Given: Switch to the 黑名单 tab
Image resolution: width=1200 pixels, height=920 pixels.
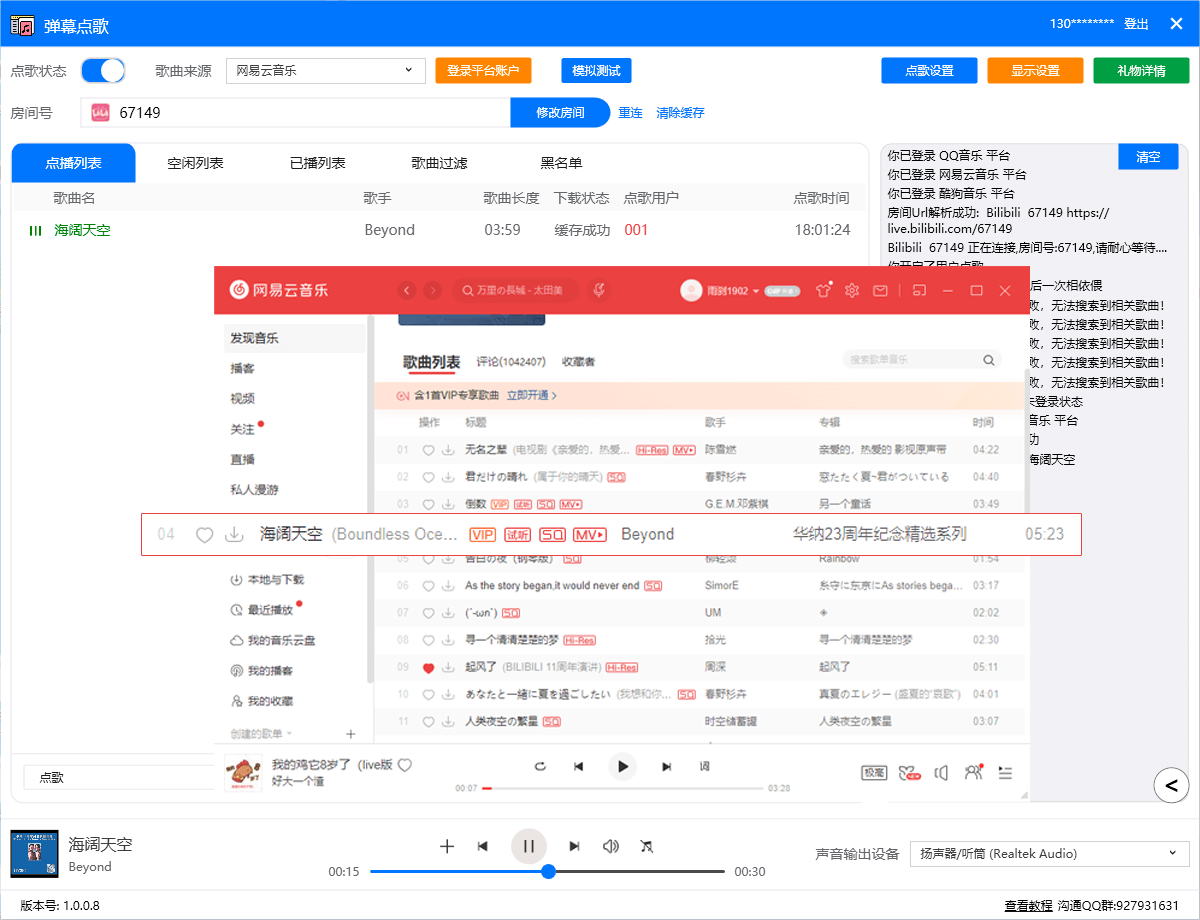Looking at the screenshot, I should 561,163.
